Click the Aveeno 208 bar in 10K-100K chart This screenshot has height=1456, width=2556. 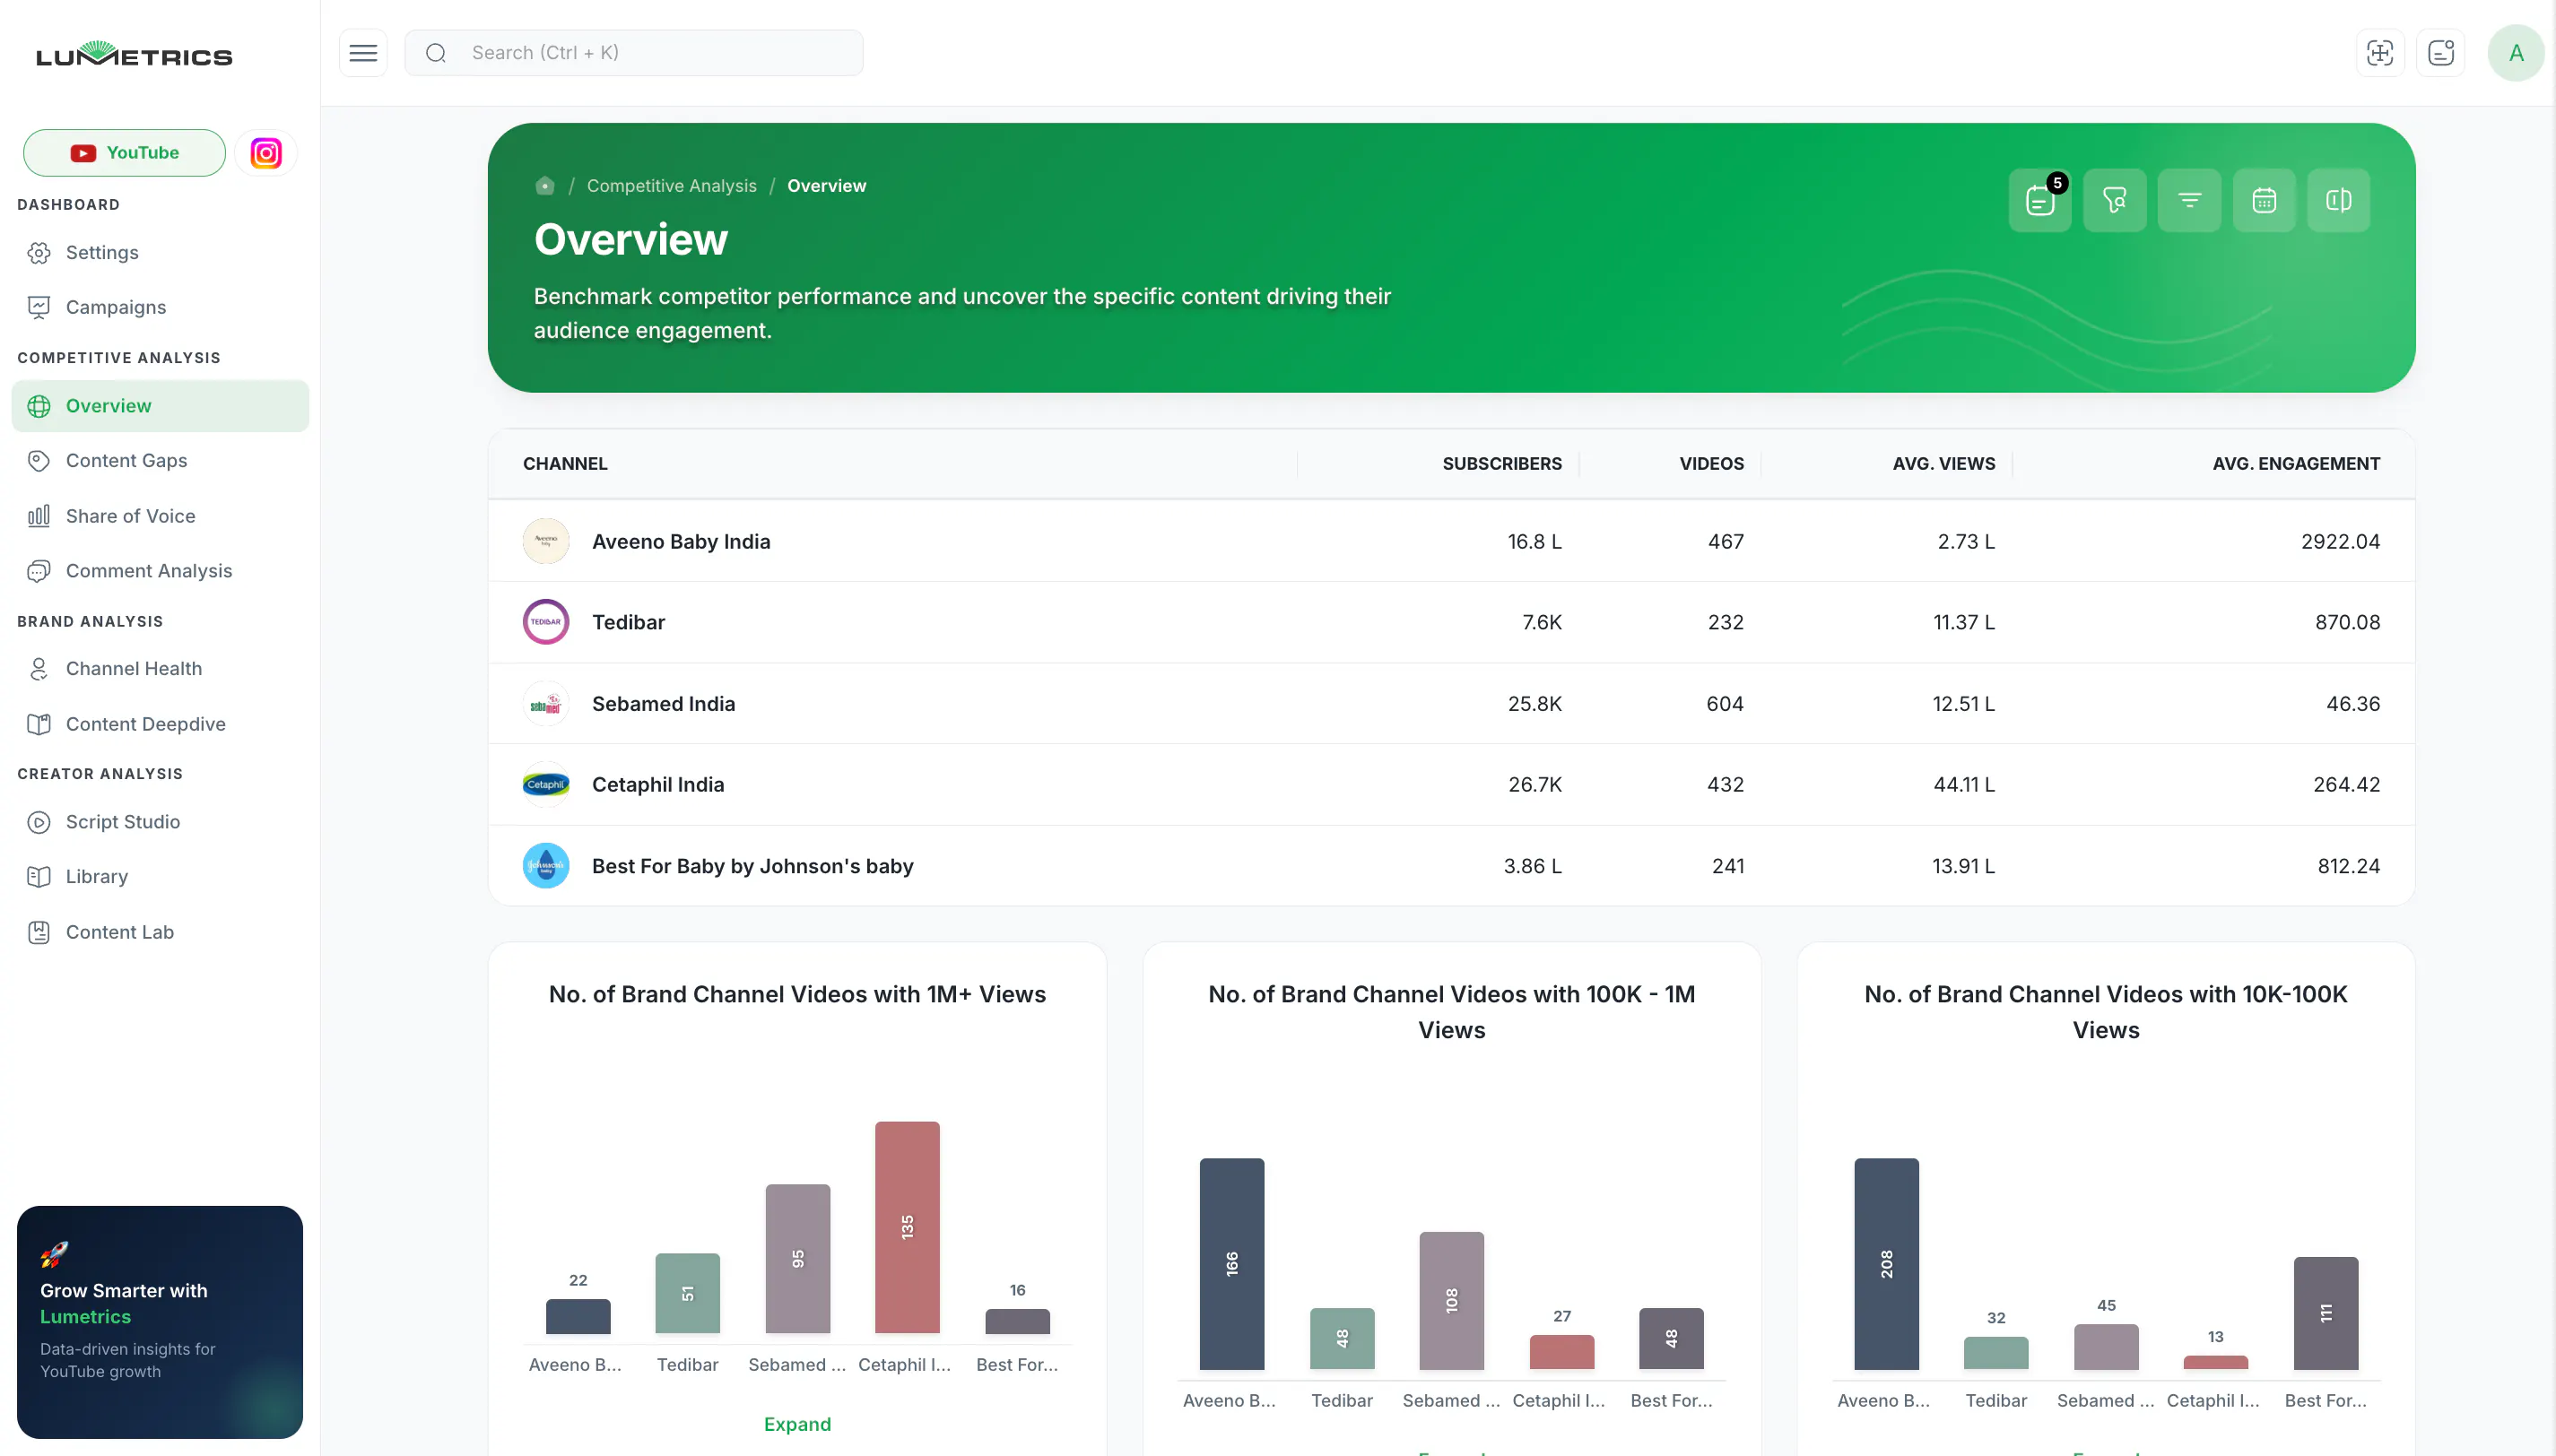[1886, 1264]
